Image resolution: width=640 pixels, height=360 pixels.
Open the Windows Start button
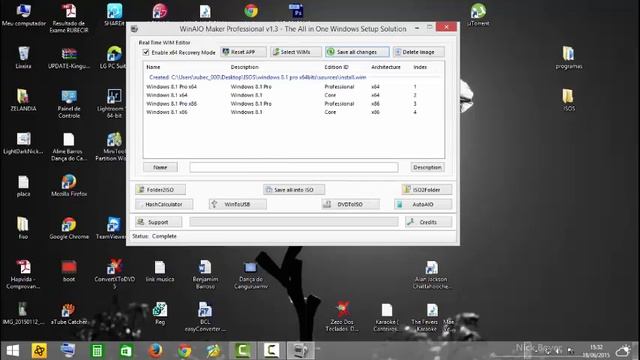(12, 351)
